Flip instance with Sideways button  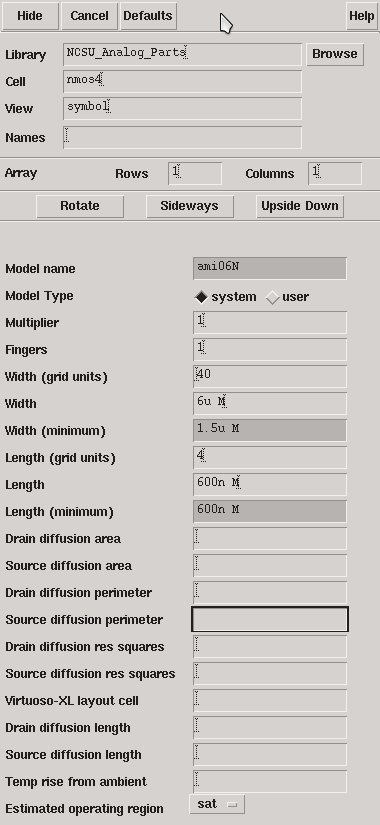tap(189, 206)
